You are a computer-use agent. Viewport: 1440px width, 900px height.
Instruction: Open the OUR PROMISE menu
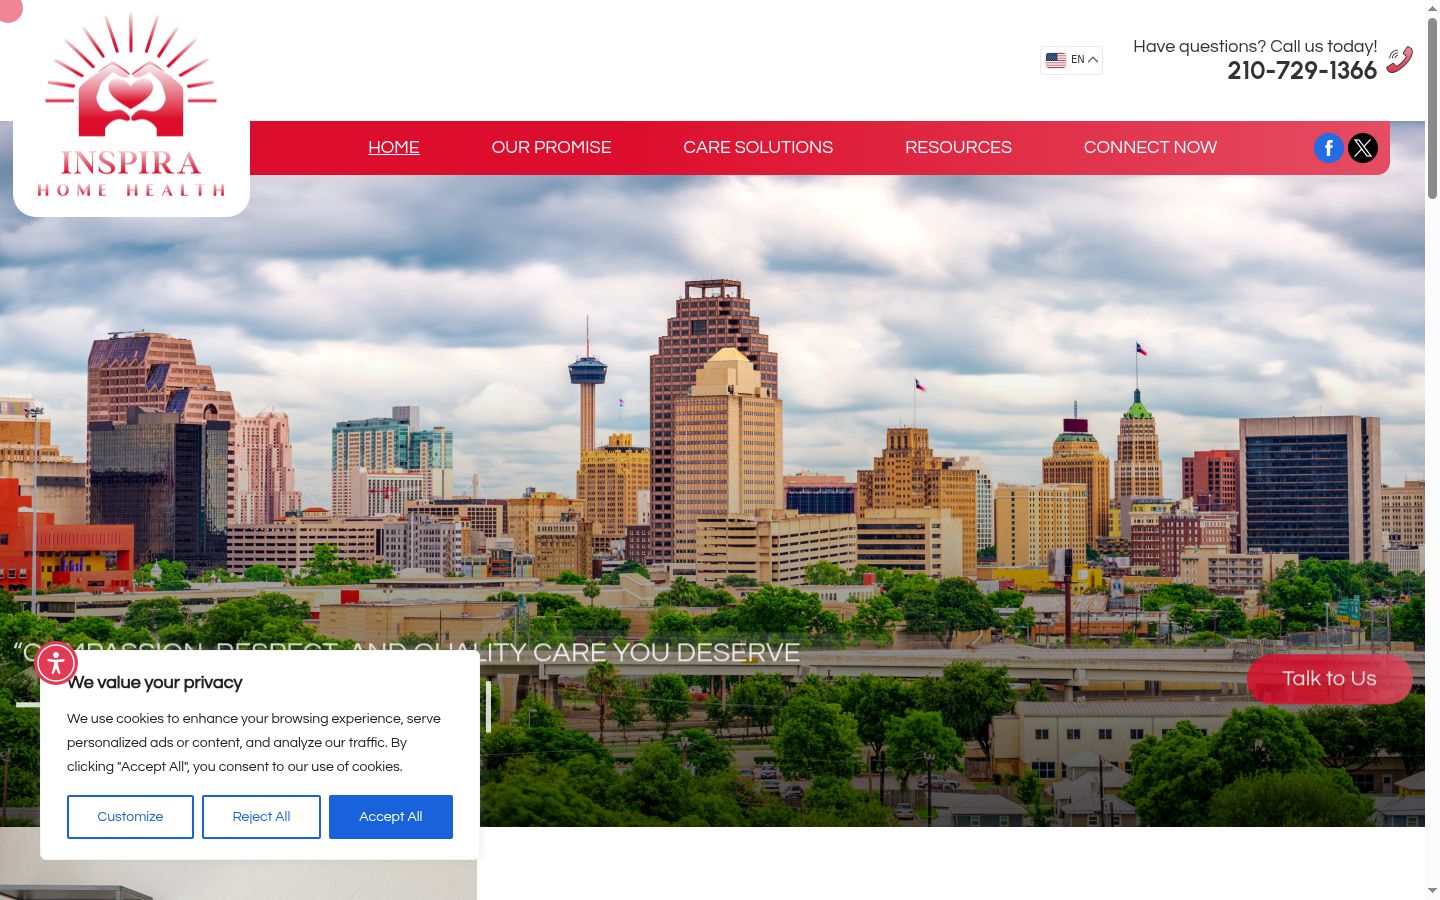pyautogui.click(x=551, y=147)
